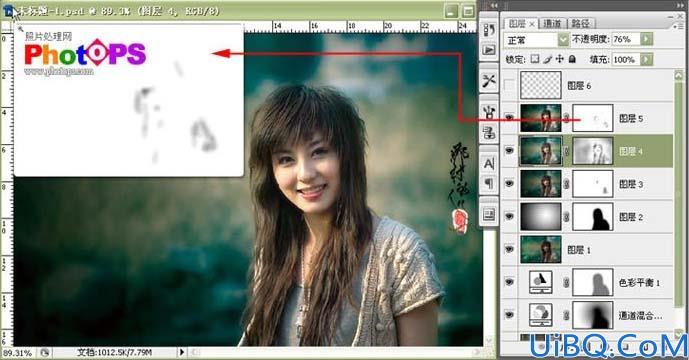This screenshot has height=360, width=689.
Task: Open the Character panel 'A' icon
Action: click(x=489, y=164)
